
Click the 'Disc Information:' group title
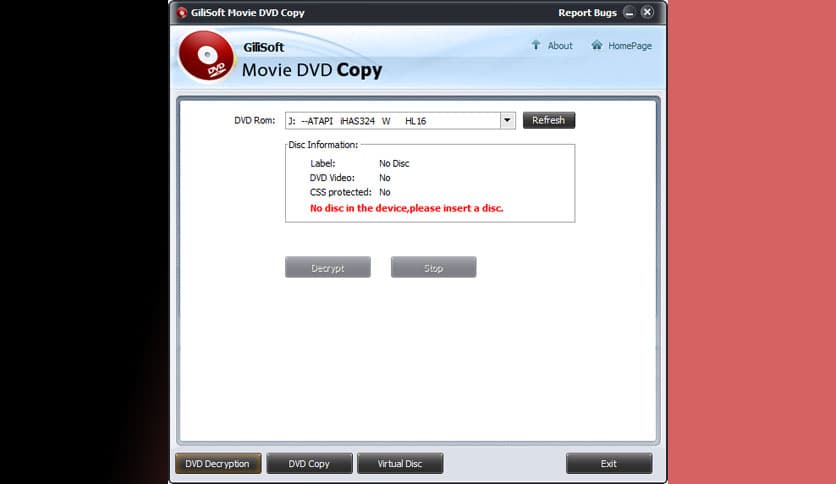click(x=323, y=145)
